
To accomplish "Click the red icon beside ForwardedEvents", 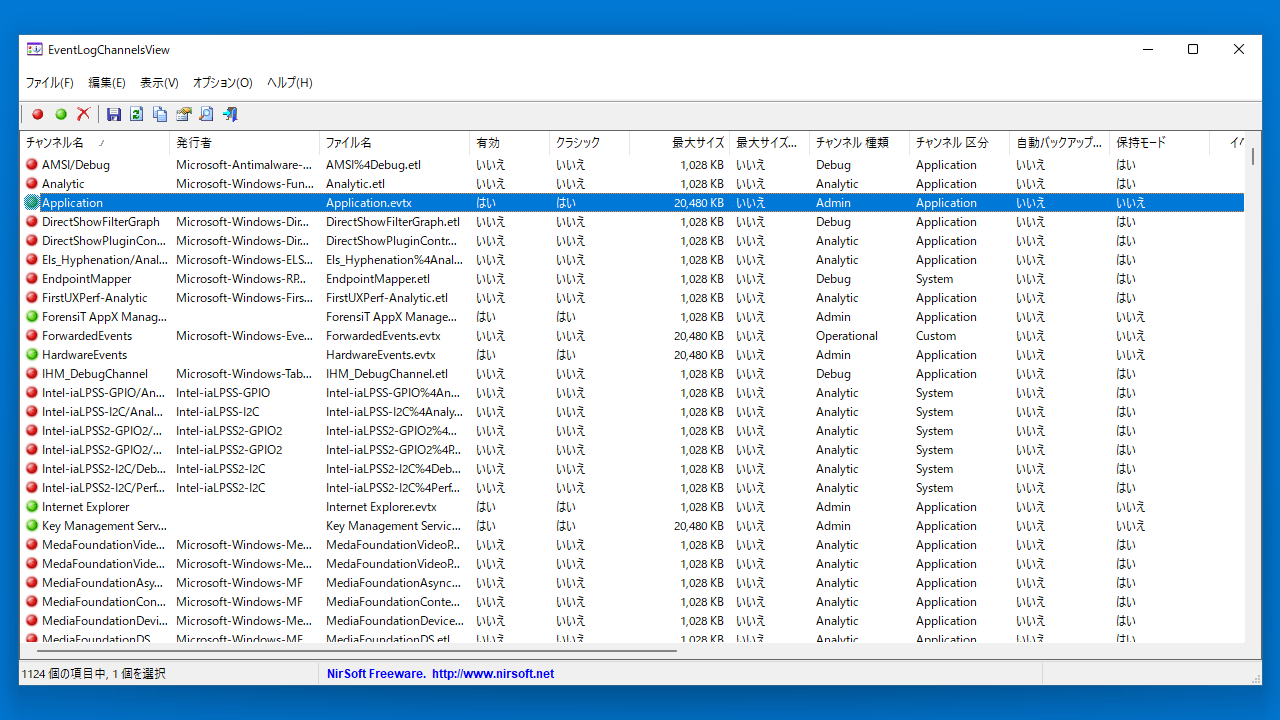I will (x=32, y=336).
